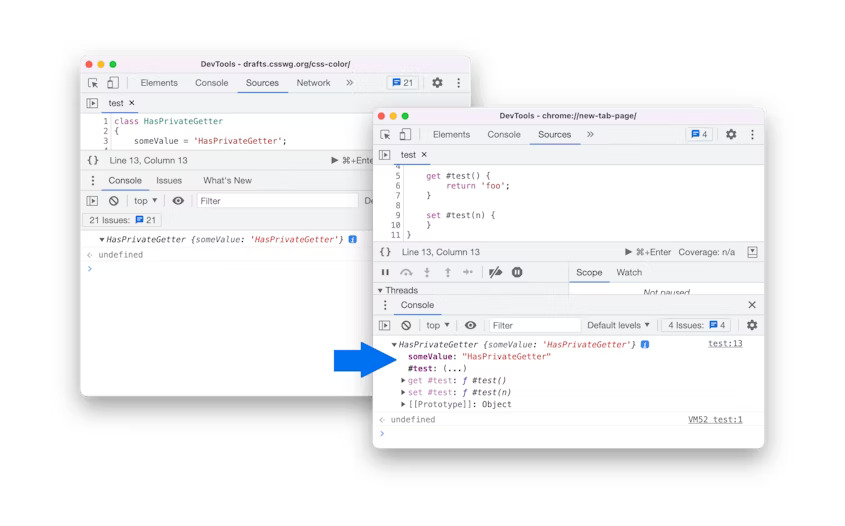
Task: Expand get #test getter function
Action: tap(403, 380)
